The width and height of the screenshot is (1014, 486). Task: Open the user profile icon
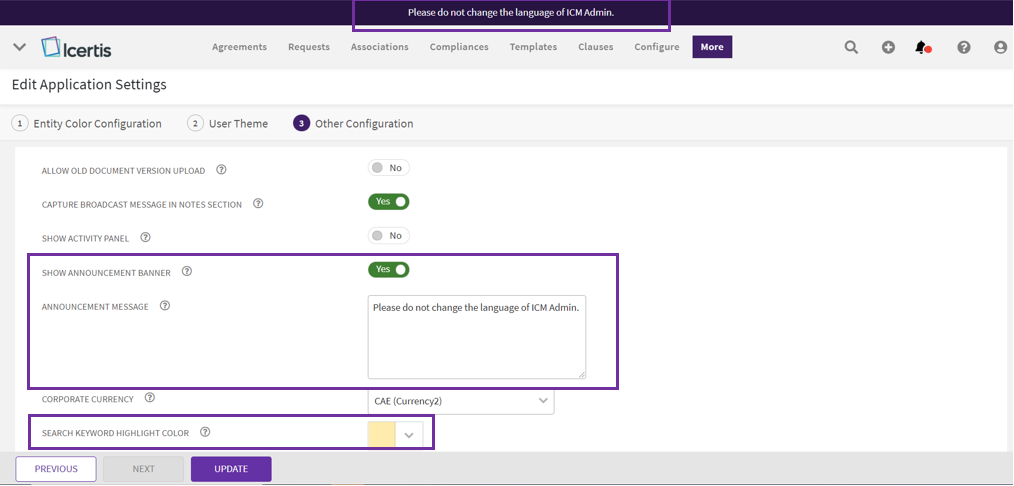coord(1000,47)
